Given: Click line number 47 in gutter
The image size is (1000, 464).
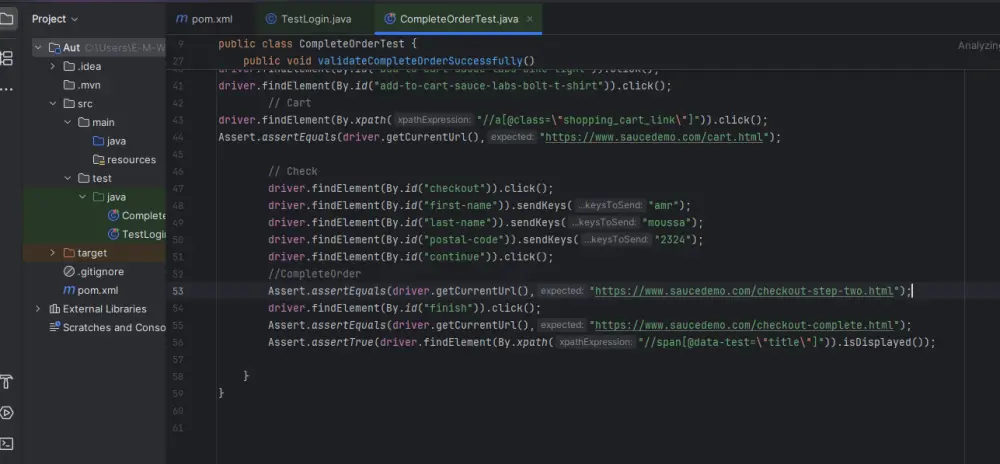Looking at the screenshot, I should (178, 189).
